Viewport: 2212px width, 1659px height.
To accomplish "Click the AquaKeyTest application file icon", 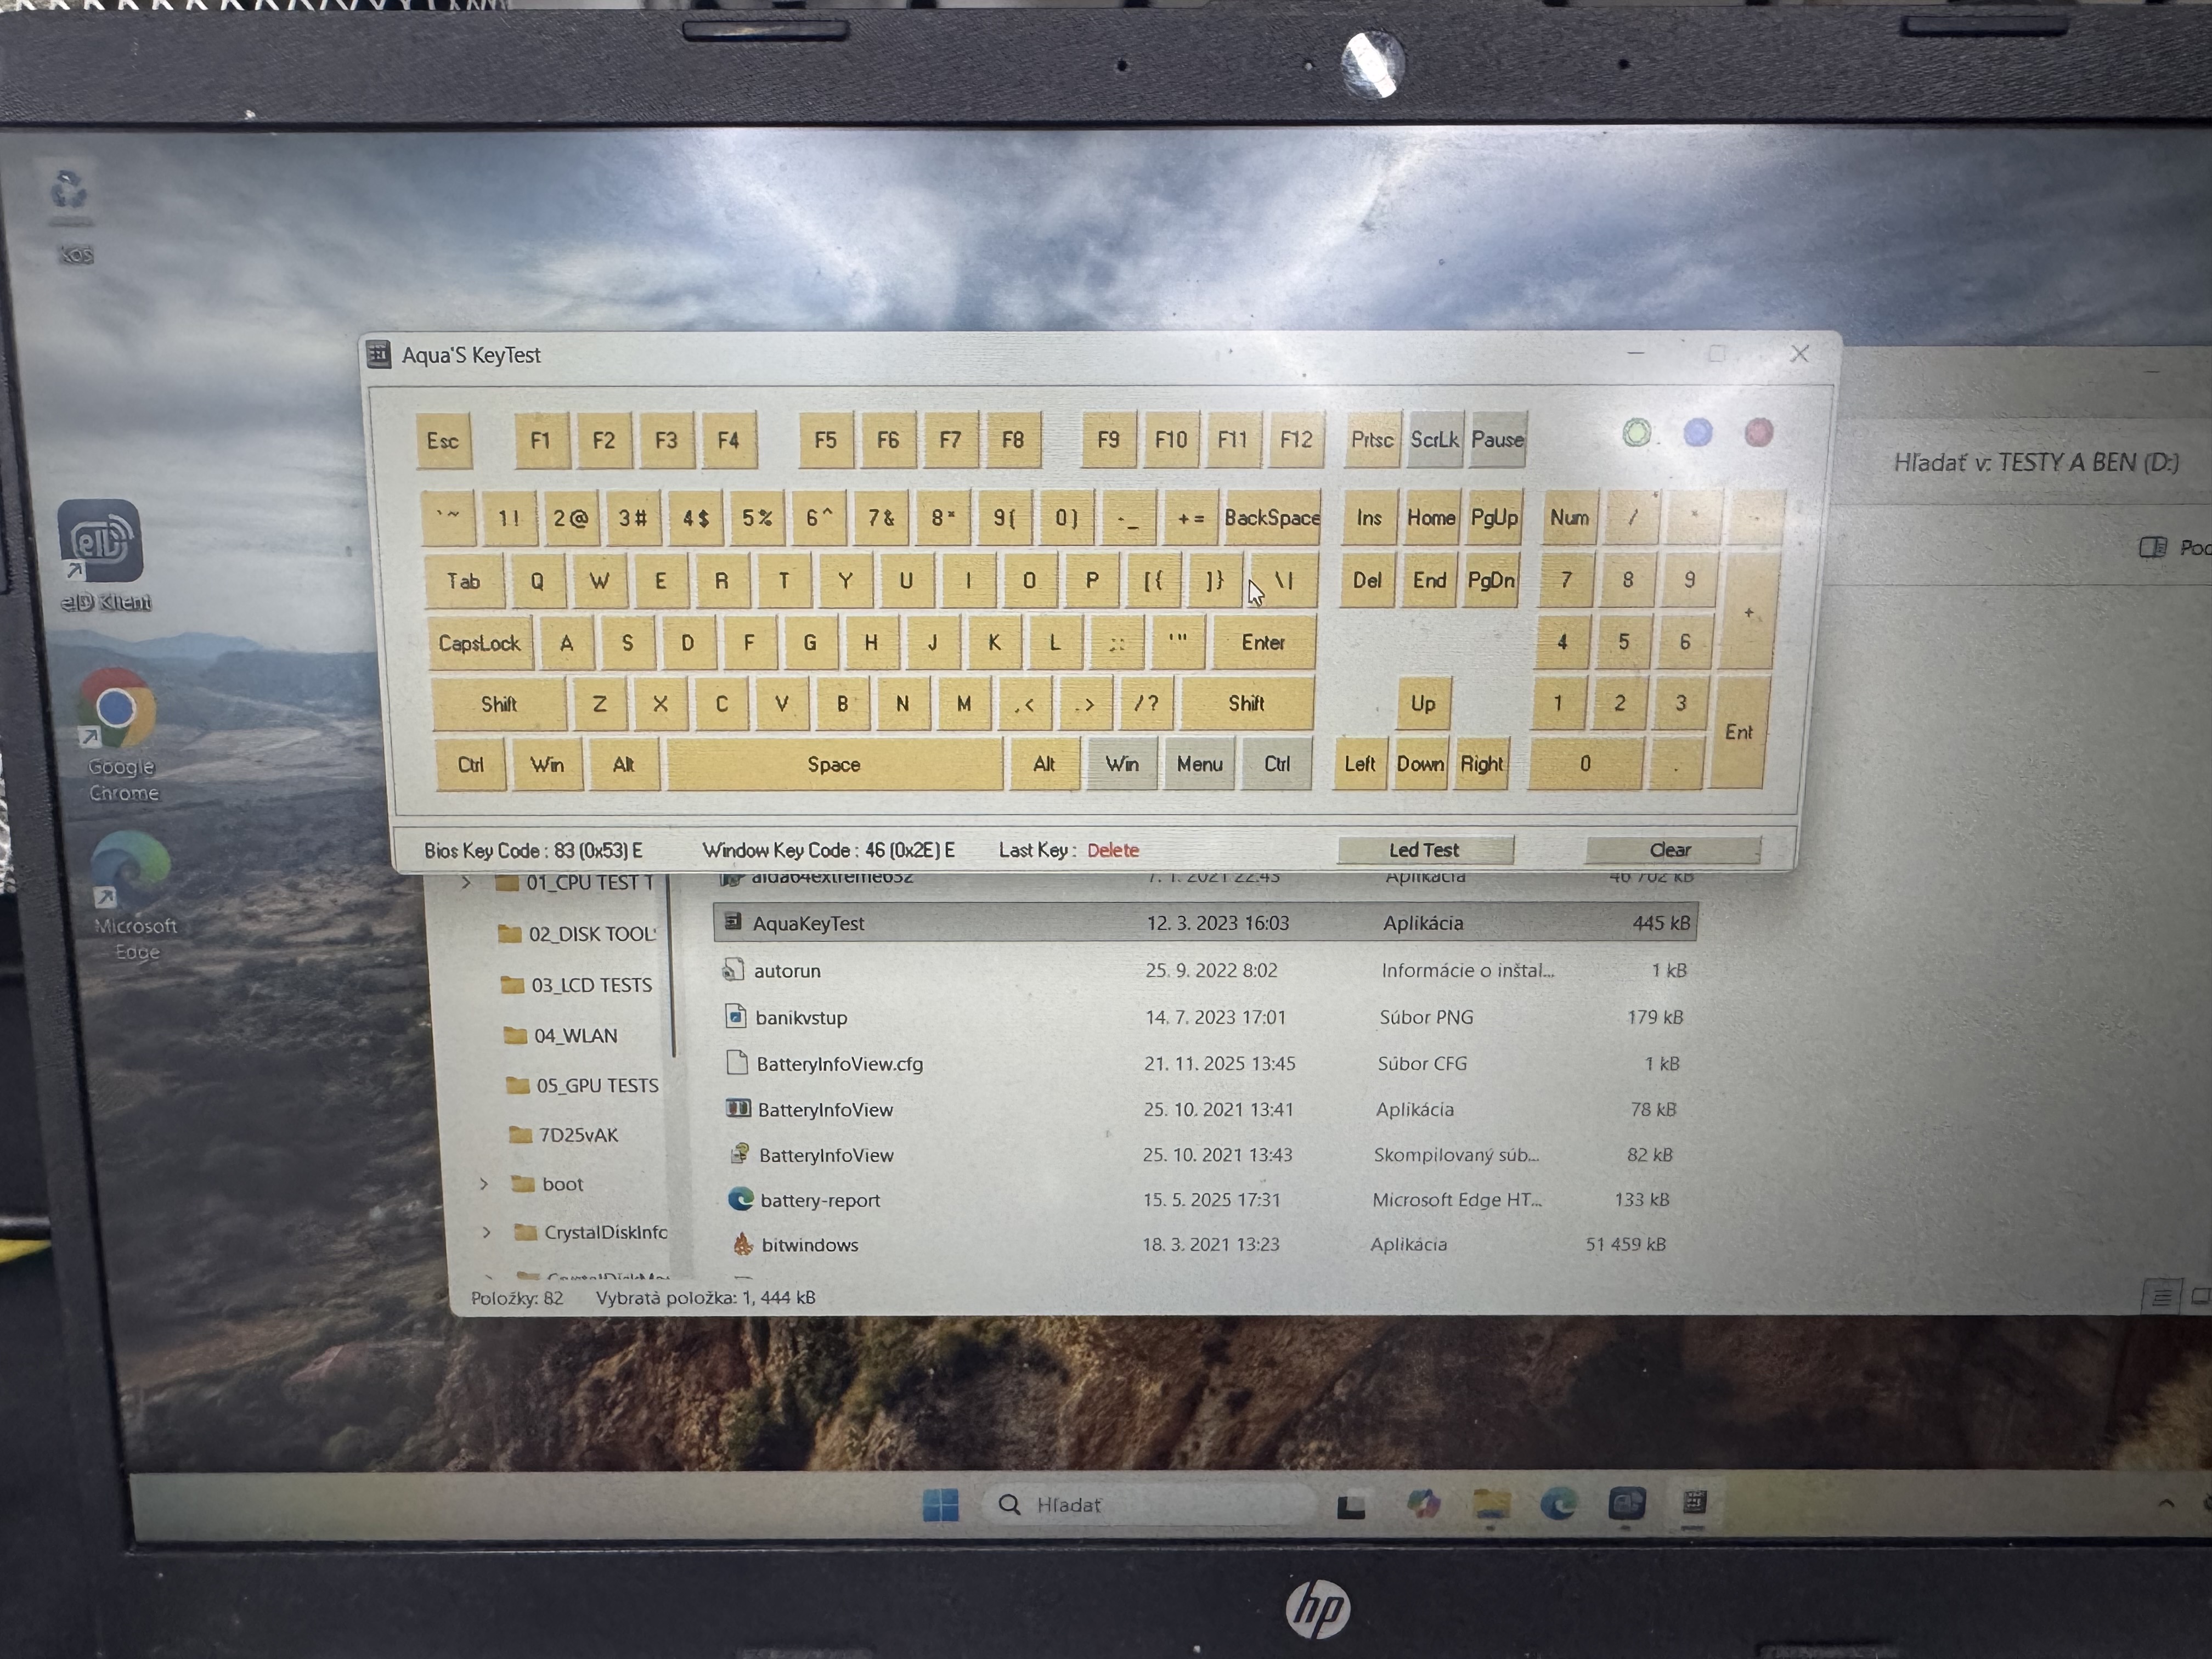I will pos(733,922).
